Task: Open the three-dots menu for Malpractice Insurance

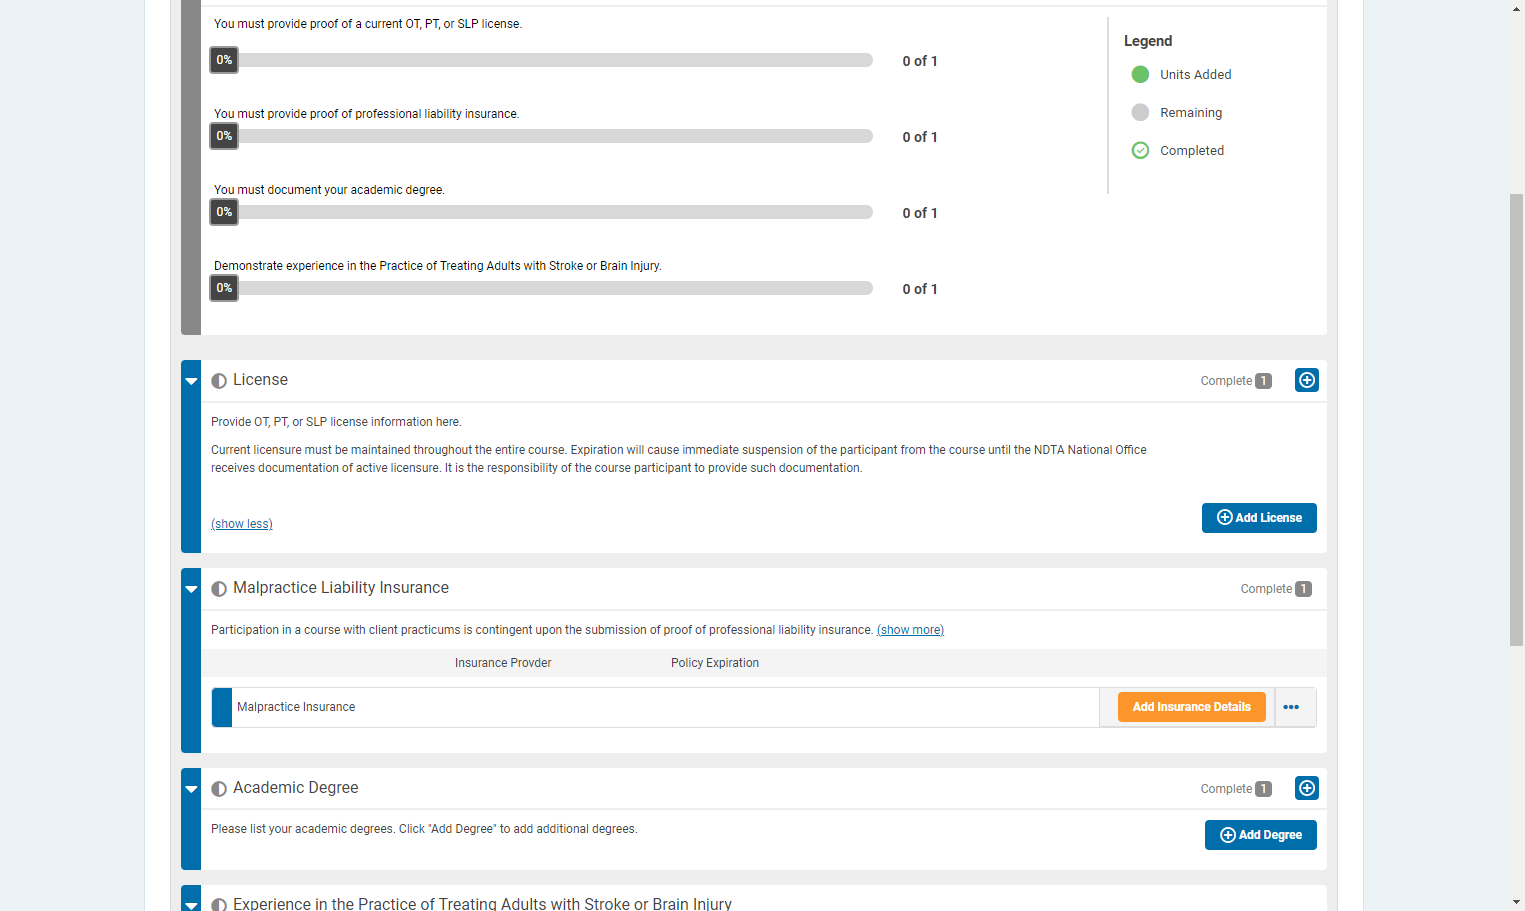Action: tap(1291, 707)
